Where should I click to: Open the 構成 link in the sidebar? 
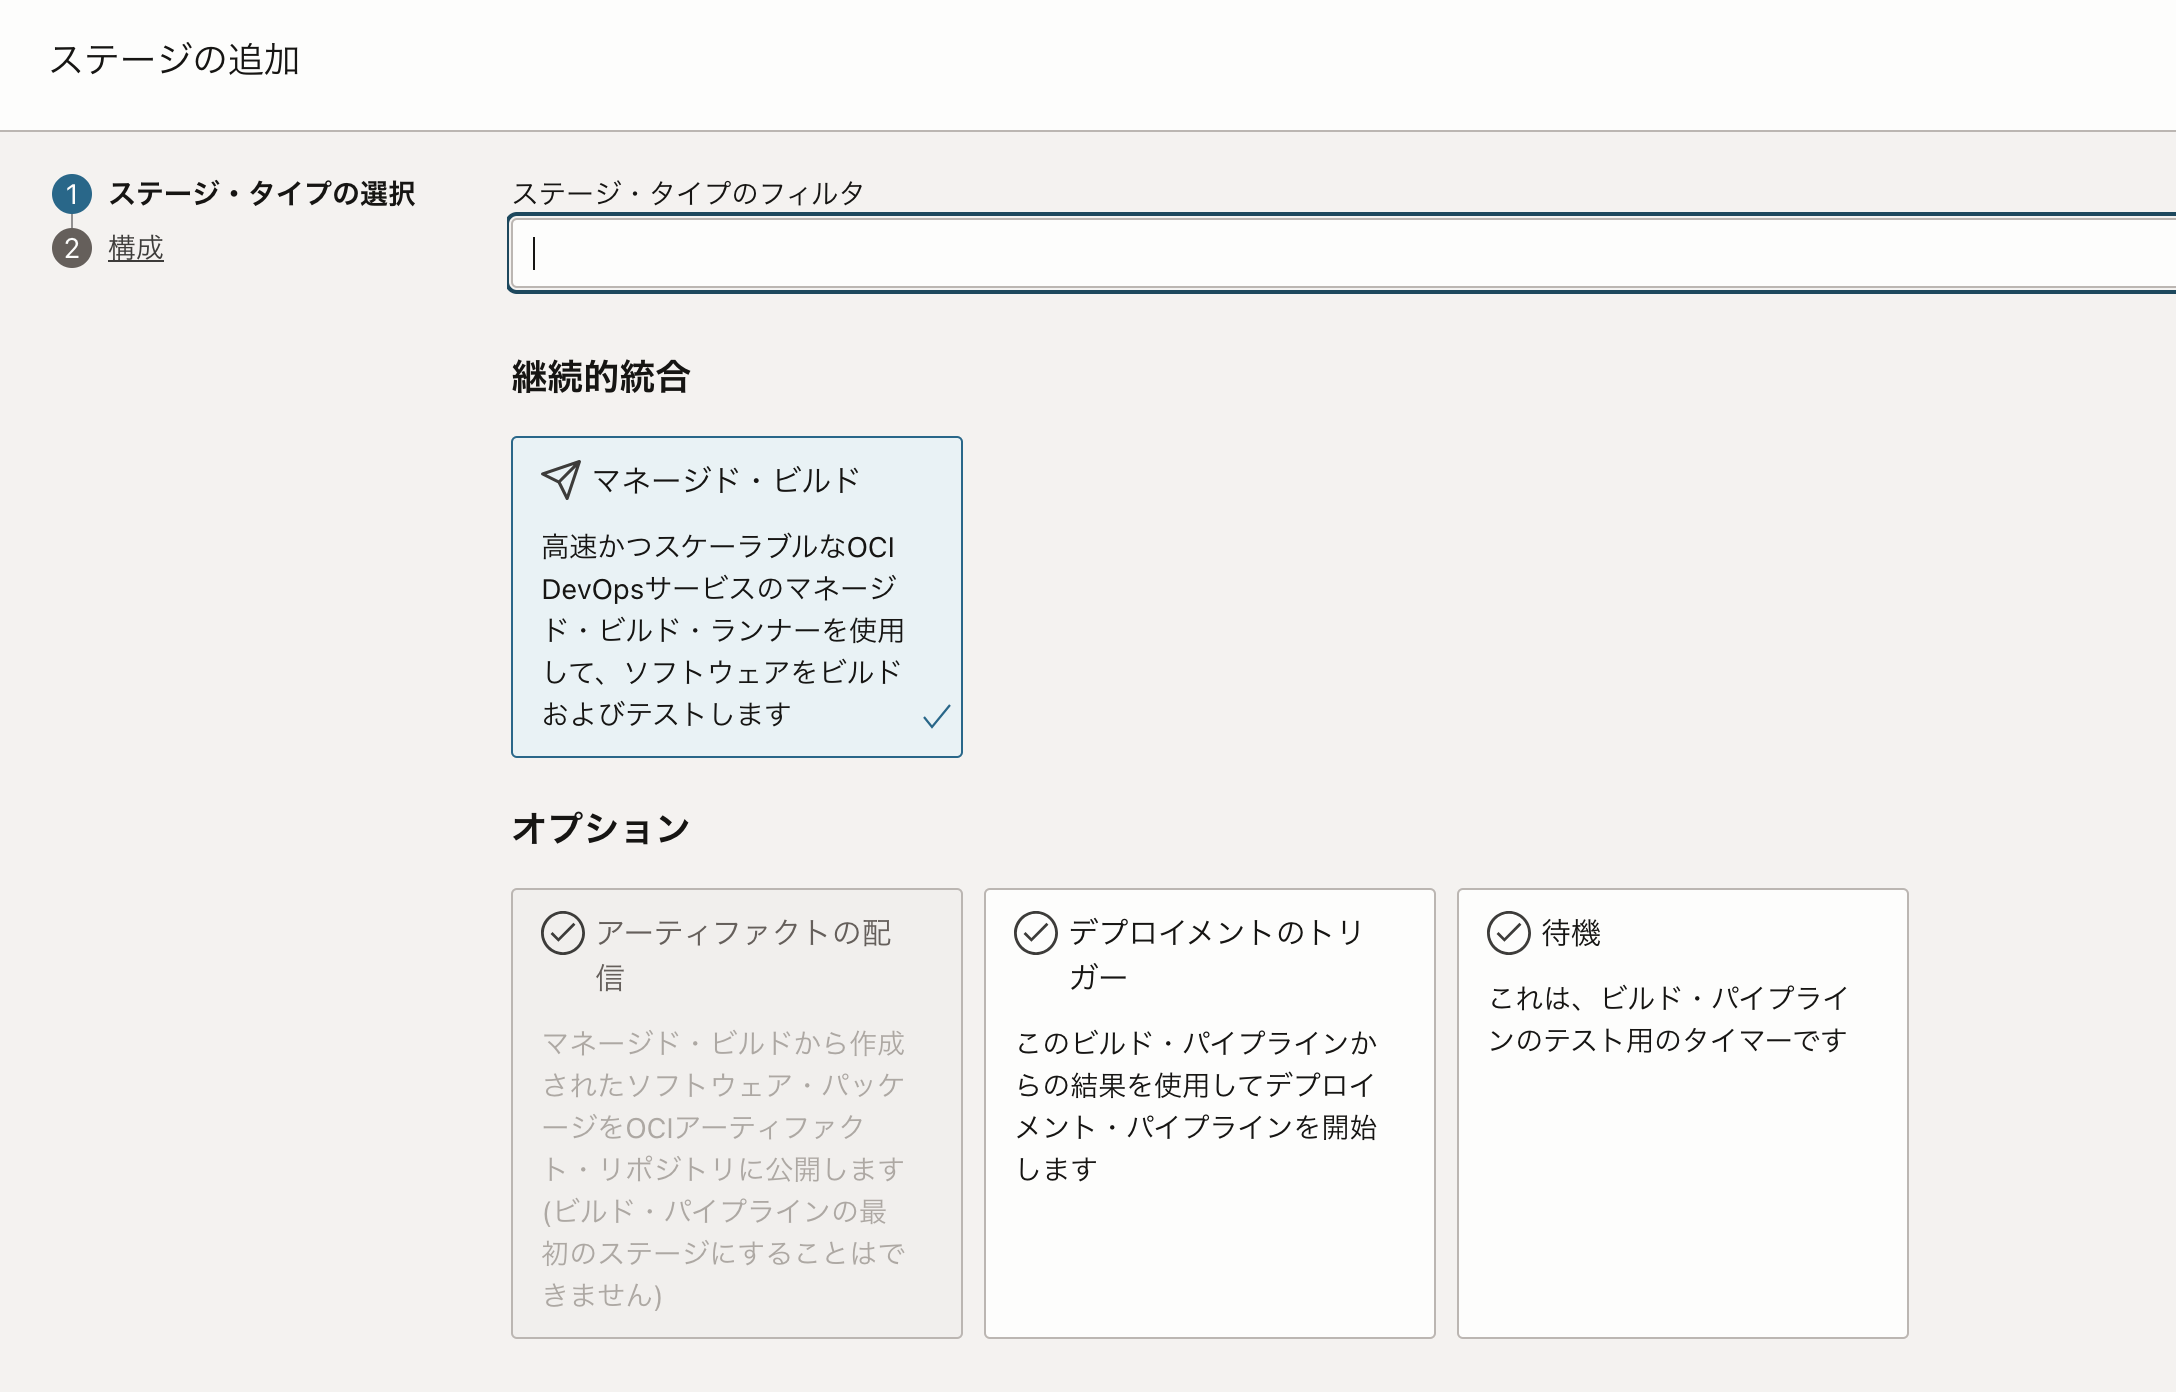pos(137,250)
